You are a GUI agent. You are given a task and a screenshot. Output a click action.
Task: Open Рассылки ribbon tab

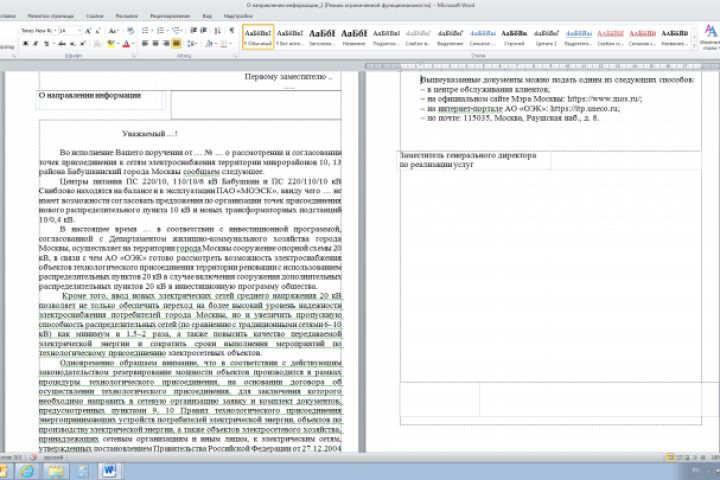point(127,16)
